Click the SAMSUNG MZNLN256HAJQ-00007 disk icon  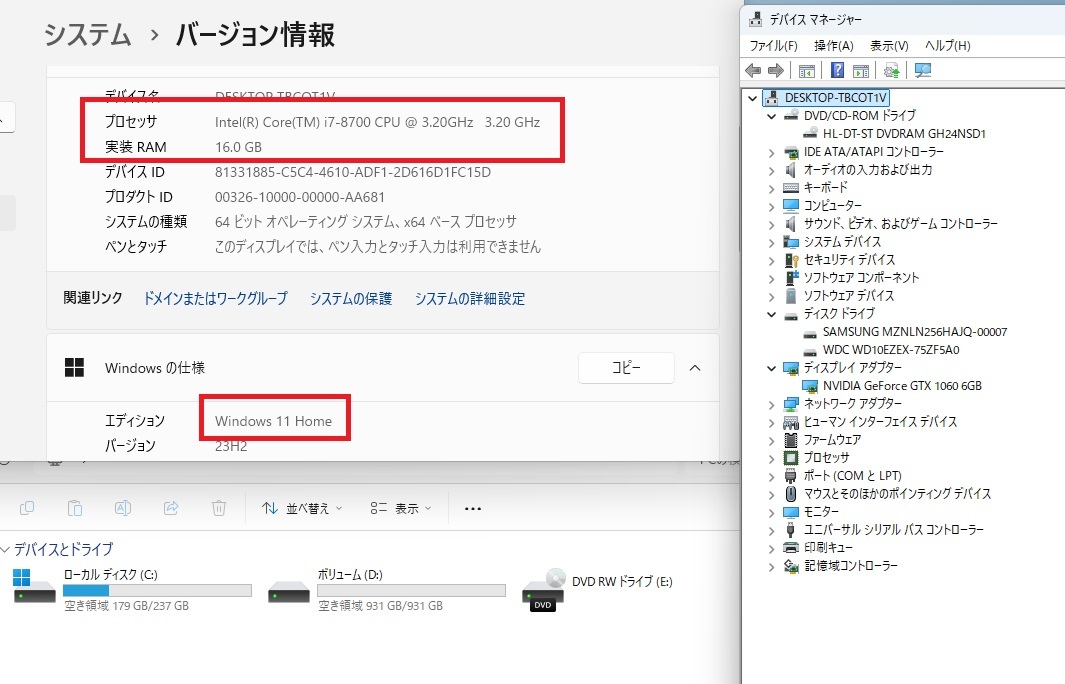click(810, 333)
